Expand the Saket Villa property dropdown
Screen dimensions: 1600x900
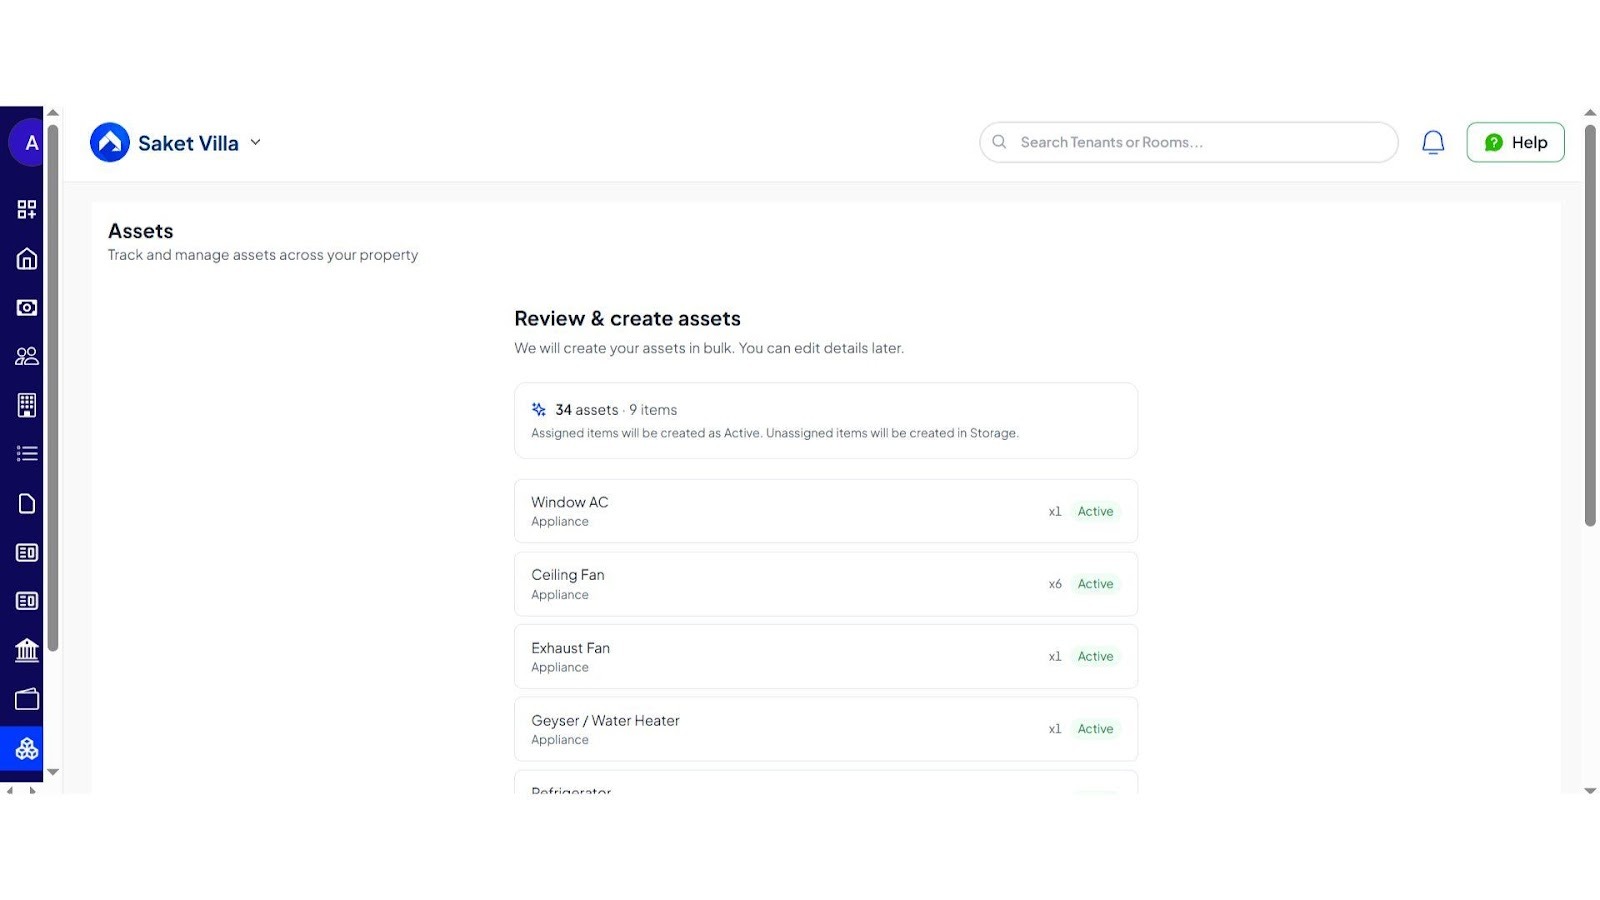coord(255,143)
